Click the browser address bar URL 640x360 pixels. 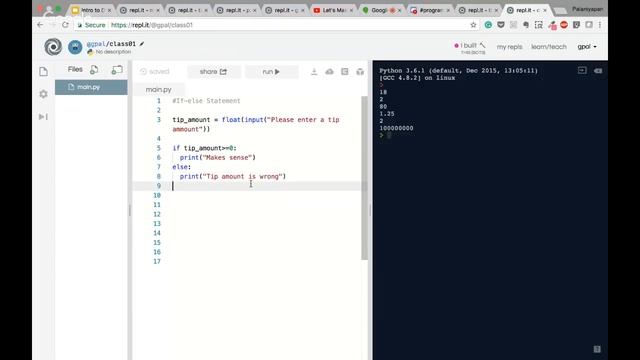tap(151, 25)
